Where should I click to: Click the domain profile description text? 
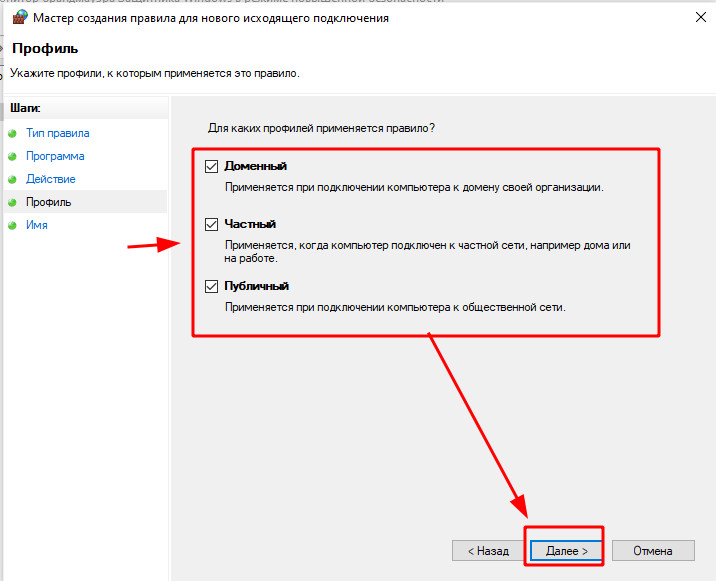(414, 187)
